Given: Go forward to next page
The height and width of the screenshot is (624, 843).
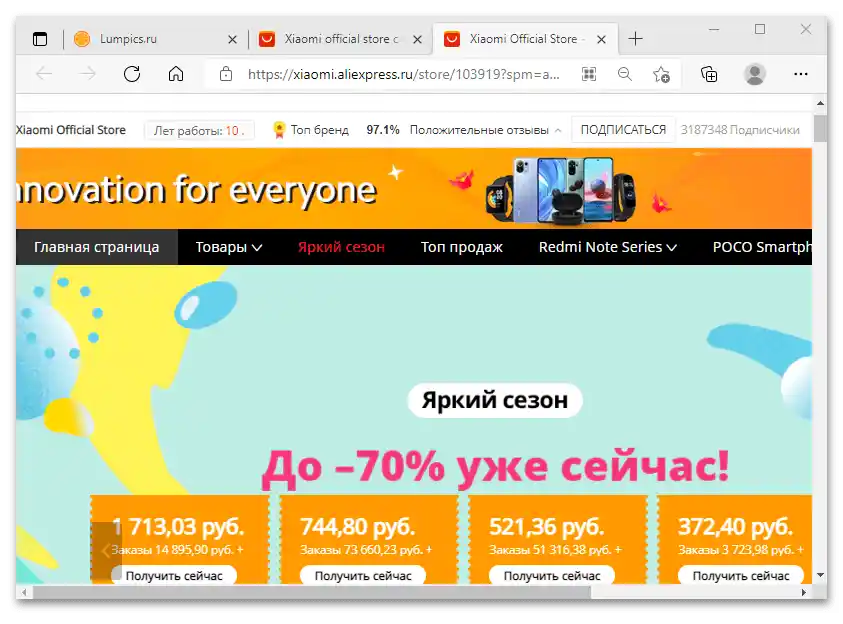Looking at the screenshot, I should (x=88, y=74).
